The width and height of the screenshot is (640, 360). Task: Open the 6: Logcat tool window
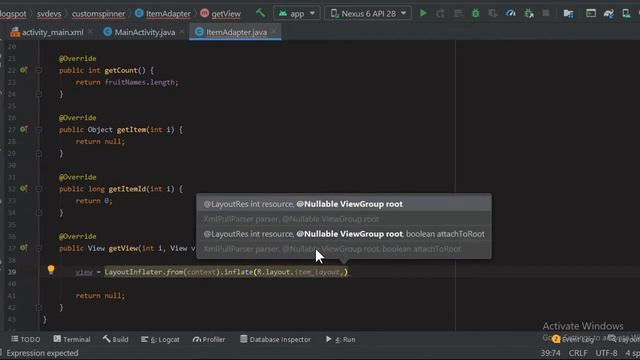160,339
